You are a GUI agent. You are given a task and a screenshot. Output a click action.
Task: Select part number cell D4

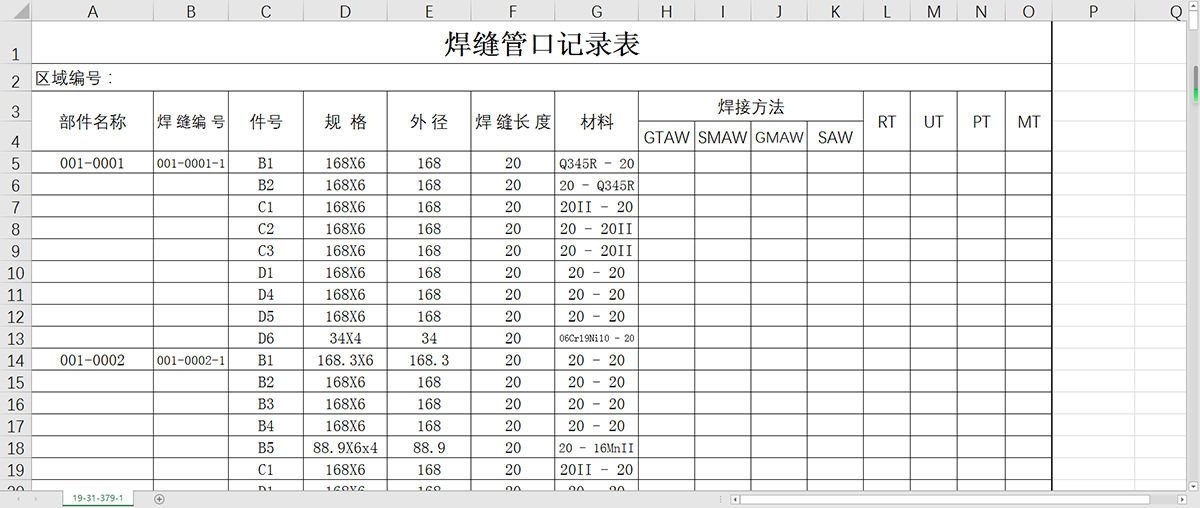pos(265,294)
